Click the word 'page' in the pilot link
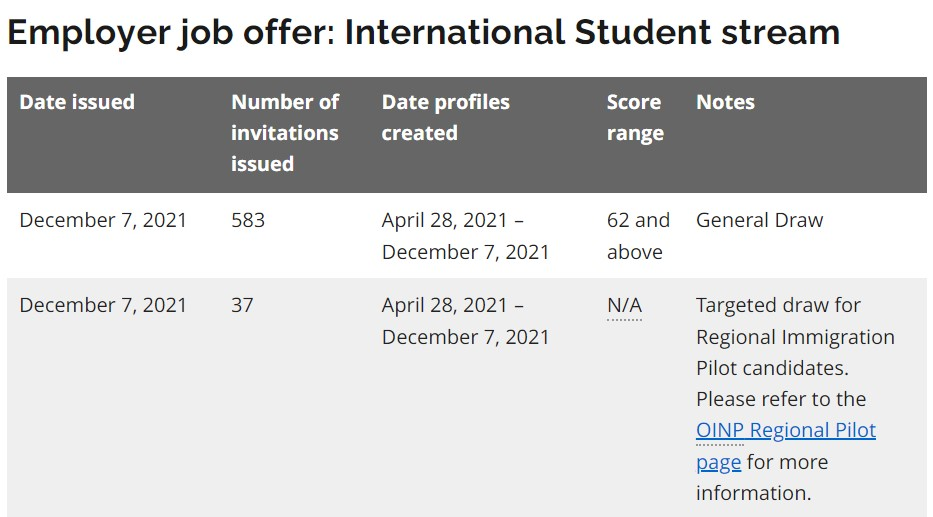Image resolution: width=933 pixels, height=517 pixels. (x=718, y=462)
